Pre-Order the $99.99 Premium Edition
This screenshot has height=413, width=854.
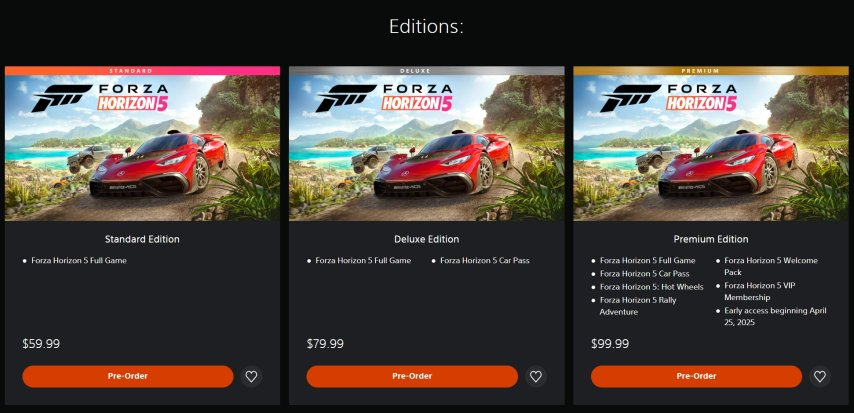tap(697, 376)
